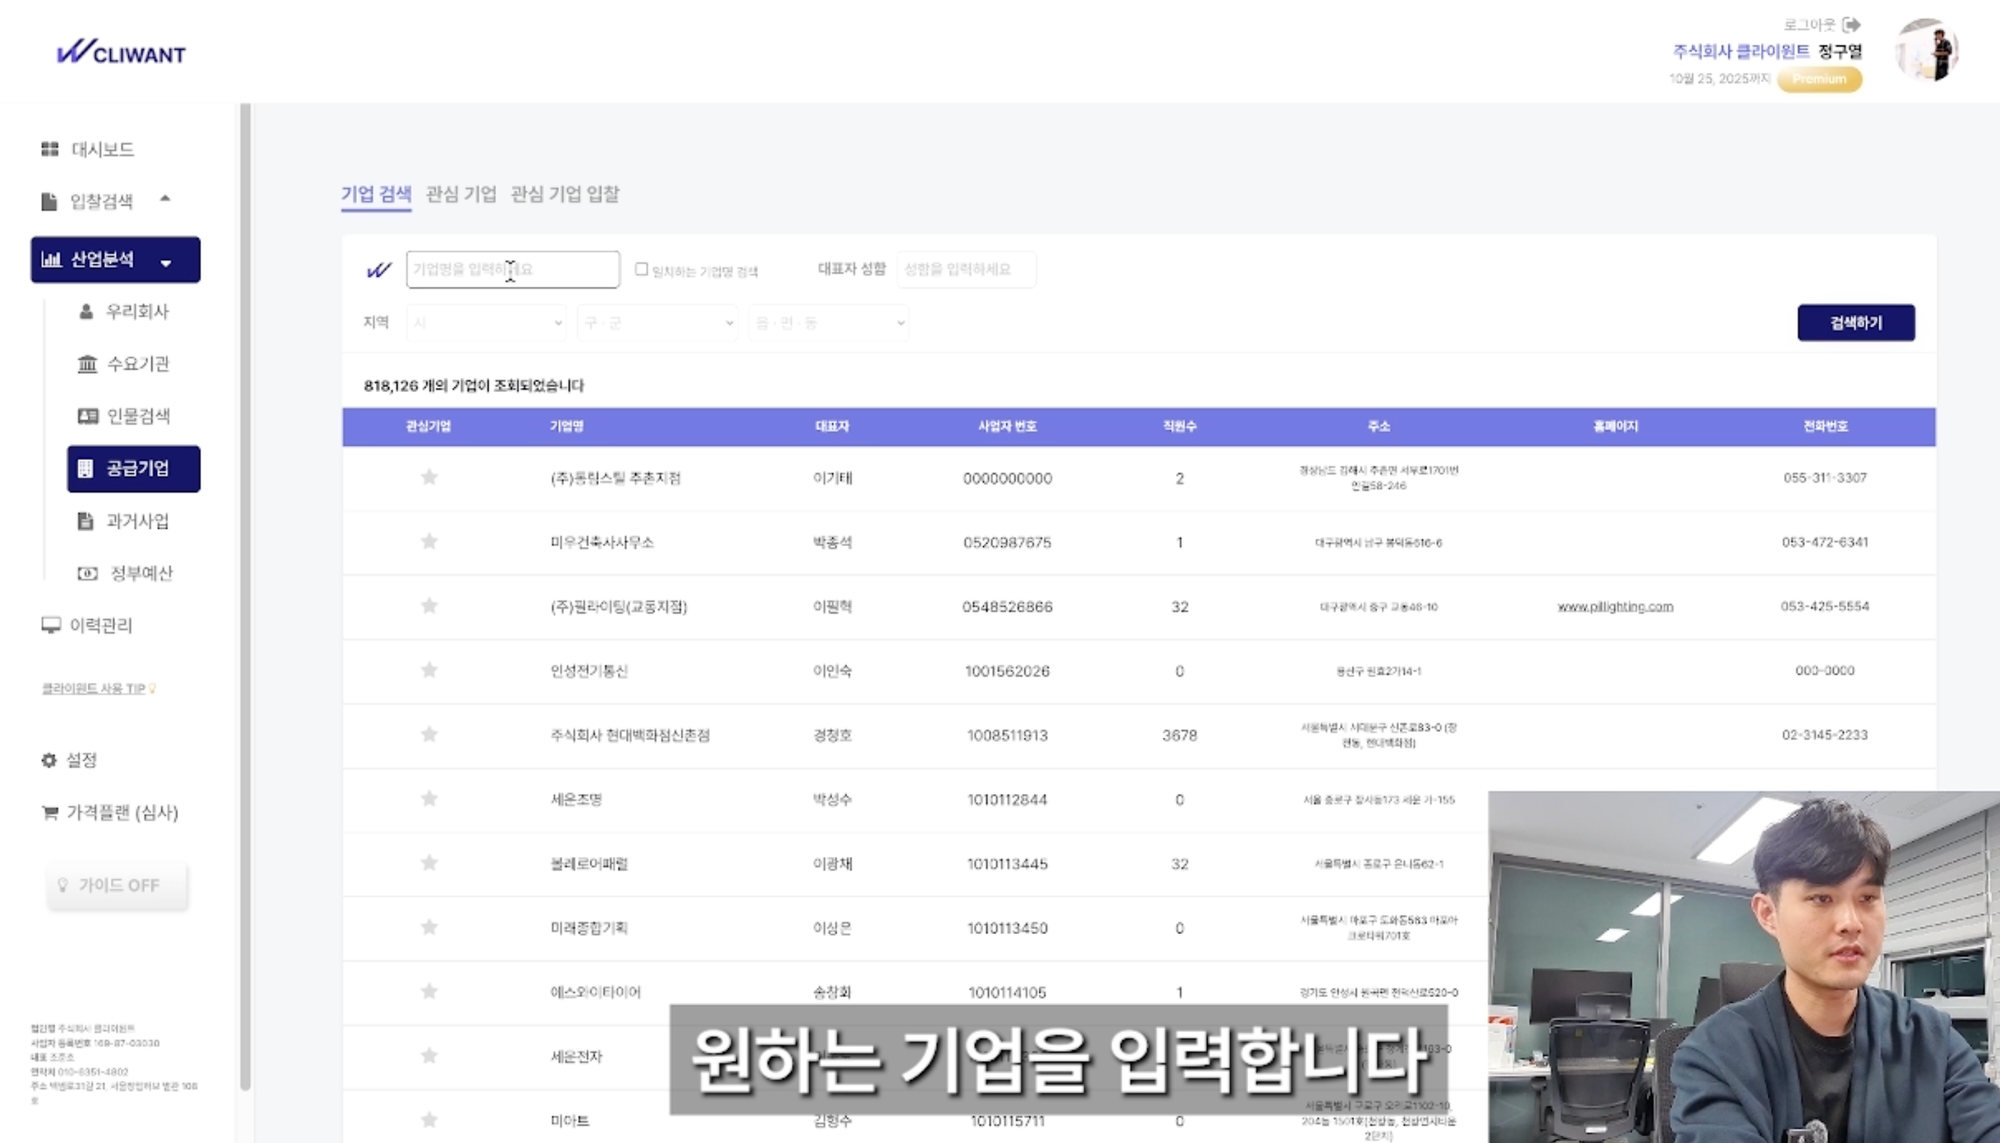Click the 정부예산 money icon
This screenshot has width=2000, height=1143.
tap(87, 573)
